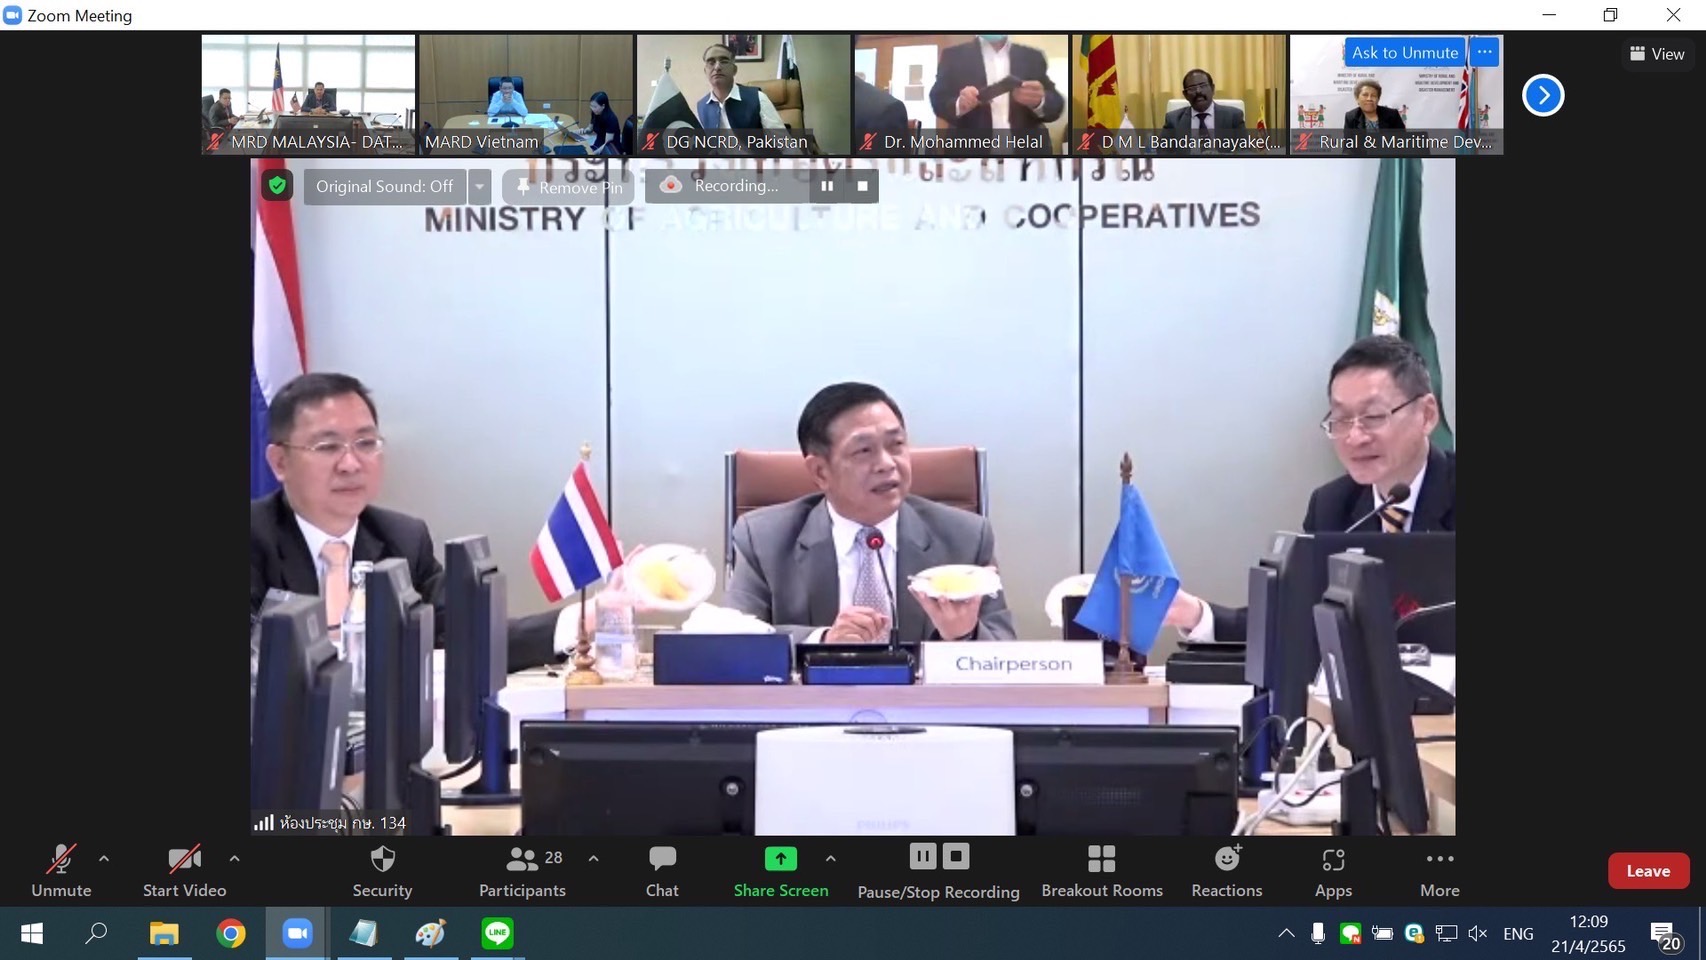Toggle Original Sound setting

[x=384, y=186]
